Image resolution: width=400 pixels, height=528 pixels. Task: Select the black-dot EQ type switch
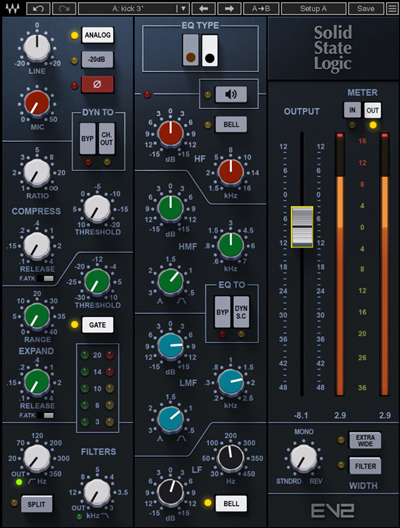click(x=210, y=50)
